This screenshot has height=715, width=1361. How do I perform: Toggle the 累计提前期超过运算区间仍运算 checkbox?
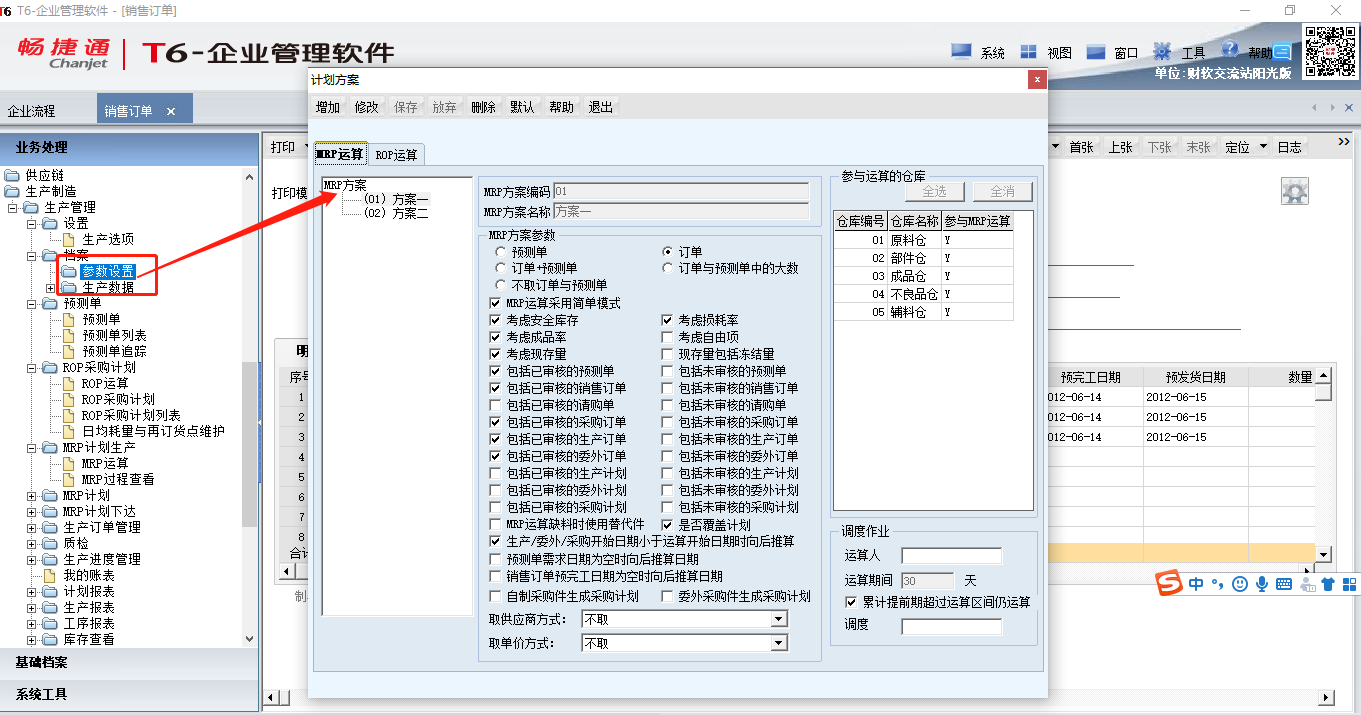(x=852, y=602)
